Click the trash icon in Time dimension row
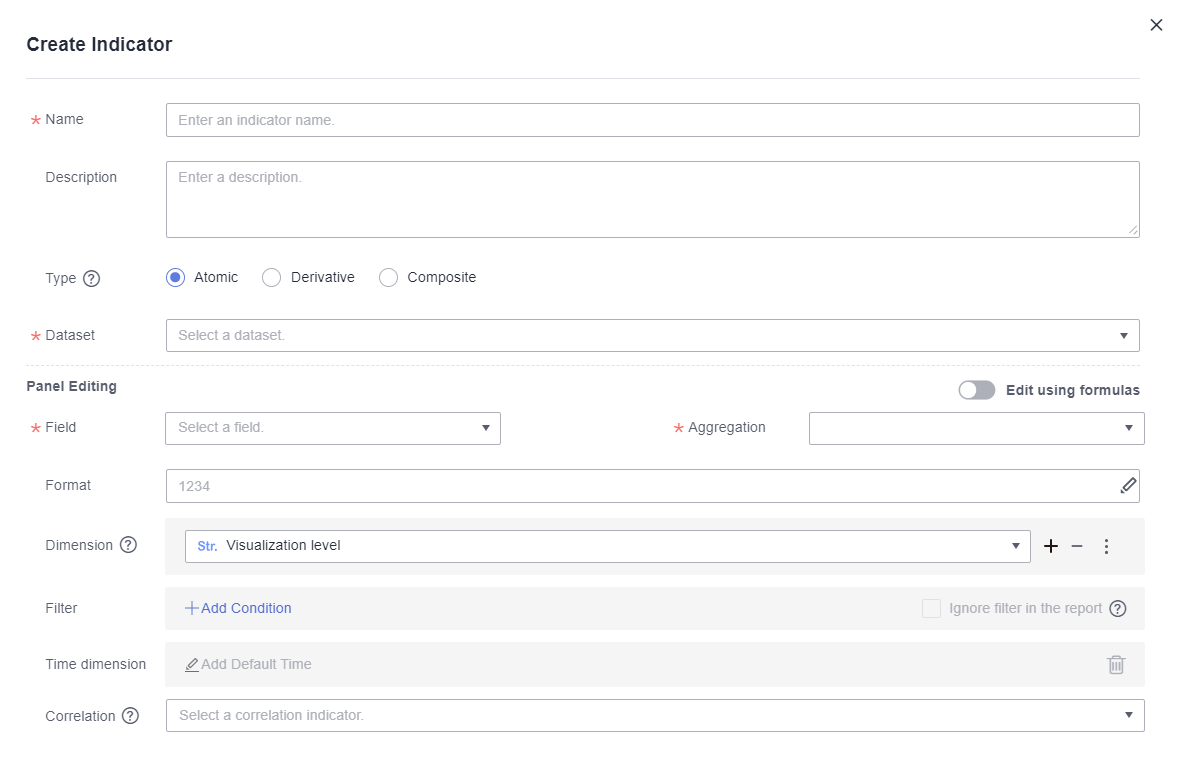 point(1116,664)
